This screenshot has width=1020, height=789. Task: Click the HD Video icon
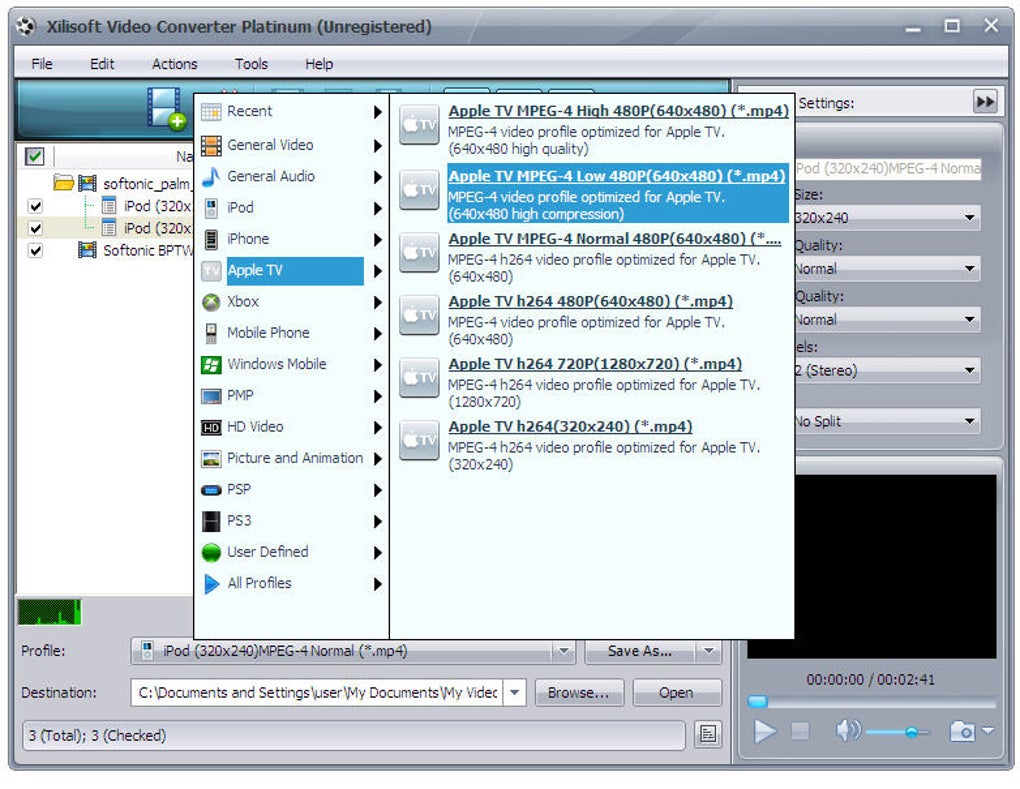tap(211, 427)
